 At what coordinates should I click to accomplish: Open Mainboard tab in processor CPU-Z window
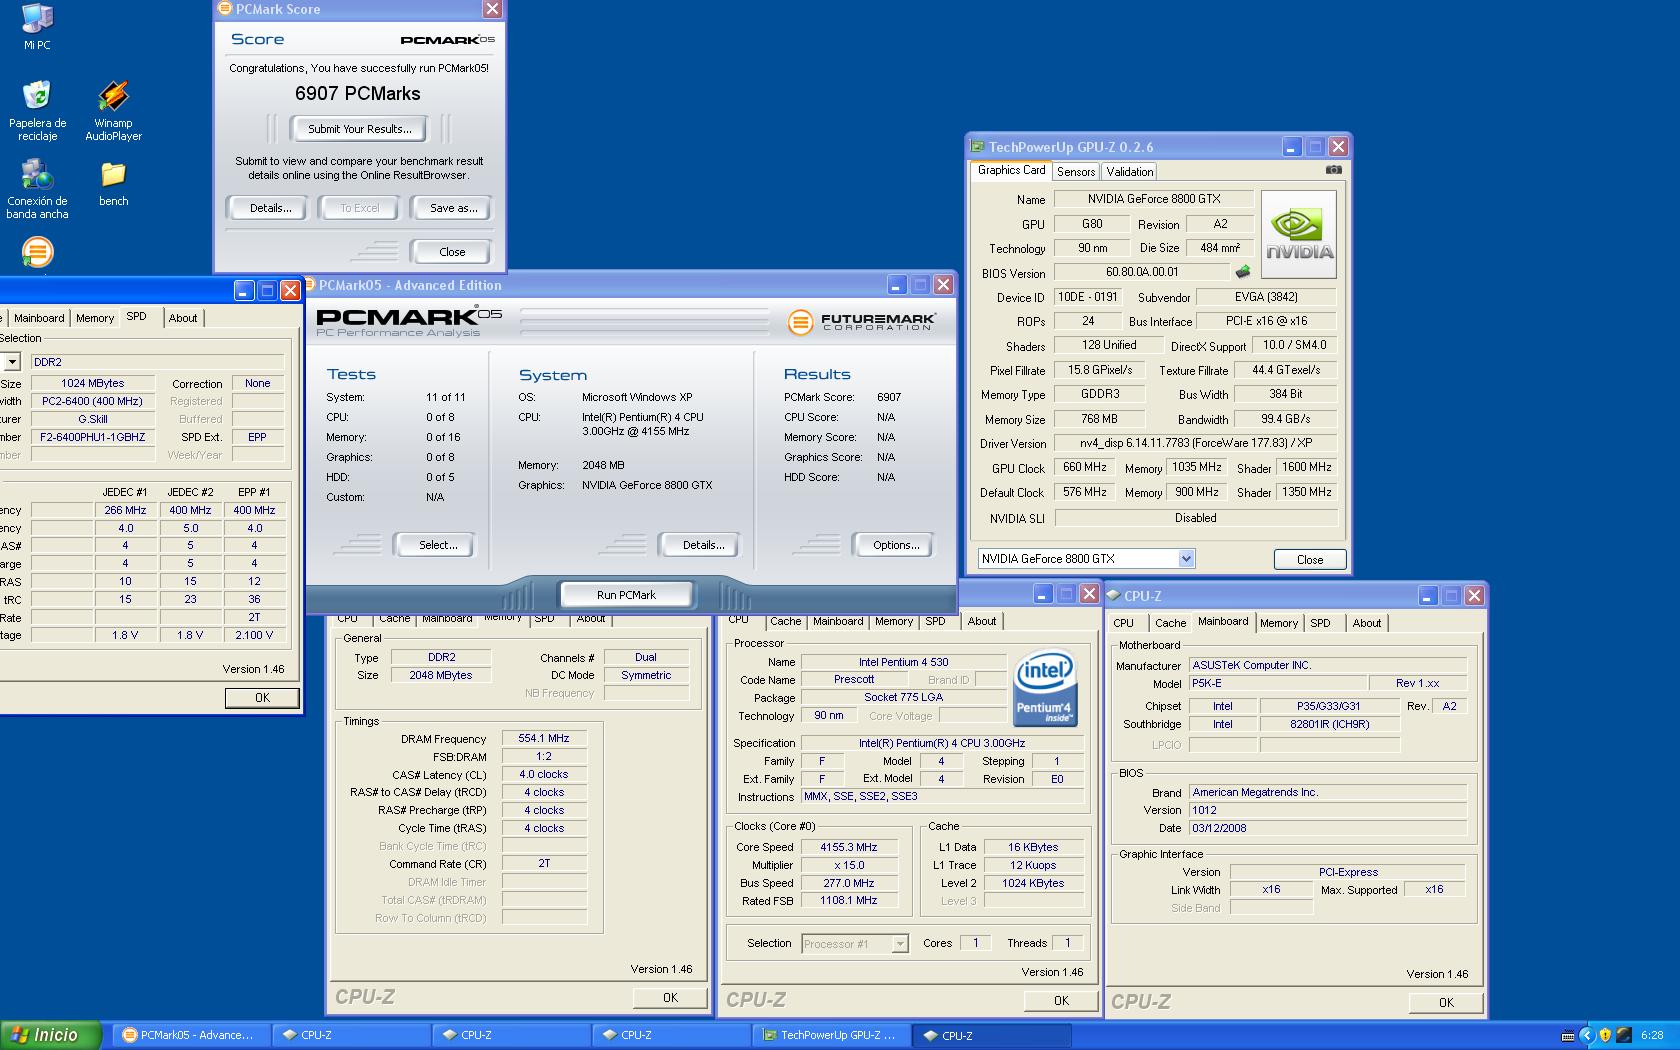[838, 621]
